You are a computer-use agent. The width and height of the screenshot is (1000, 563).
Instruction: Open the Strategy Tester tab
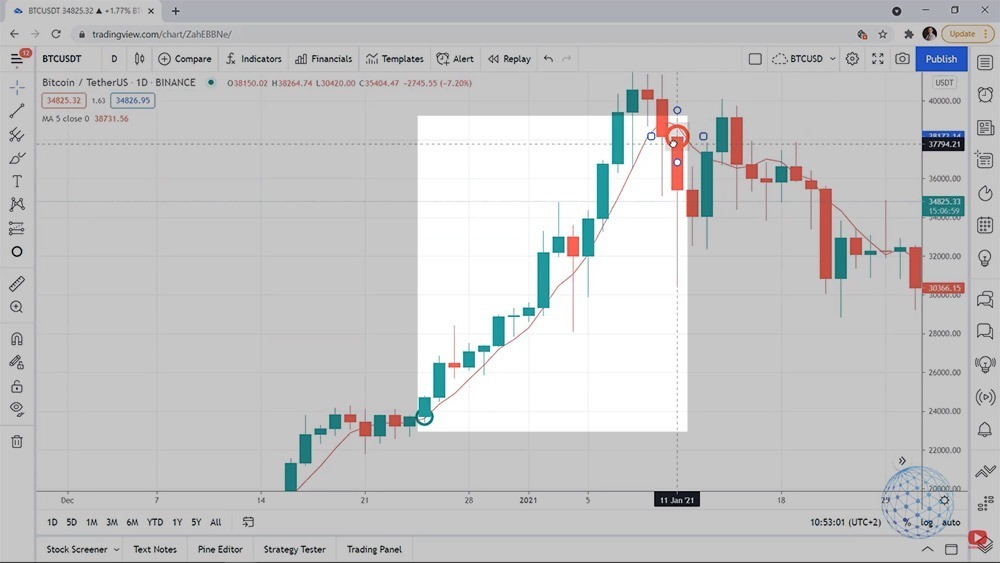(x=294, y=549)
